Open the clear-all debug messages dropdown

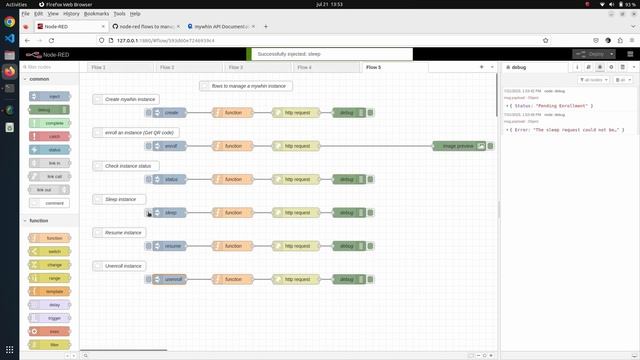(x=623, y=80)
